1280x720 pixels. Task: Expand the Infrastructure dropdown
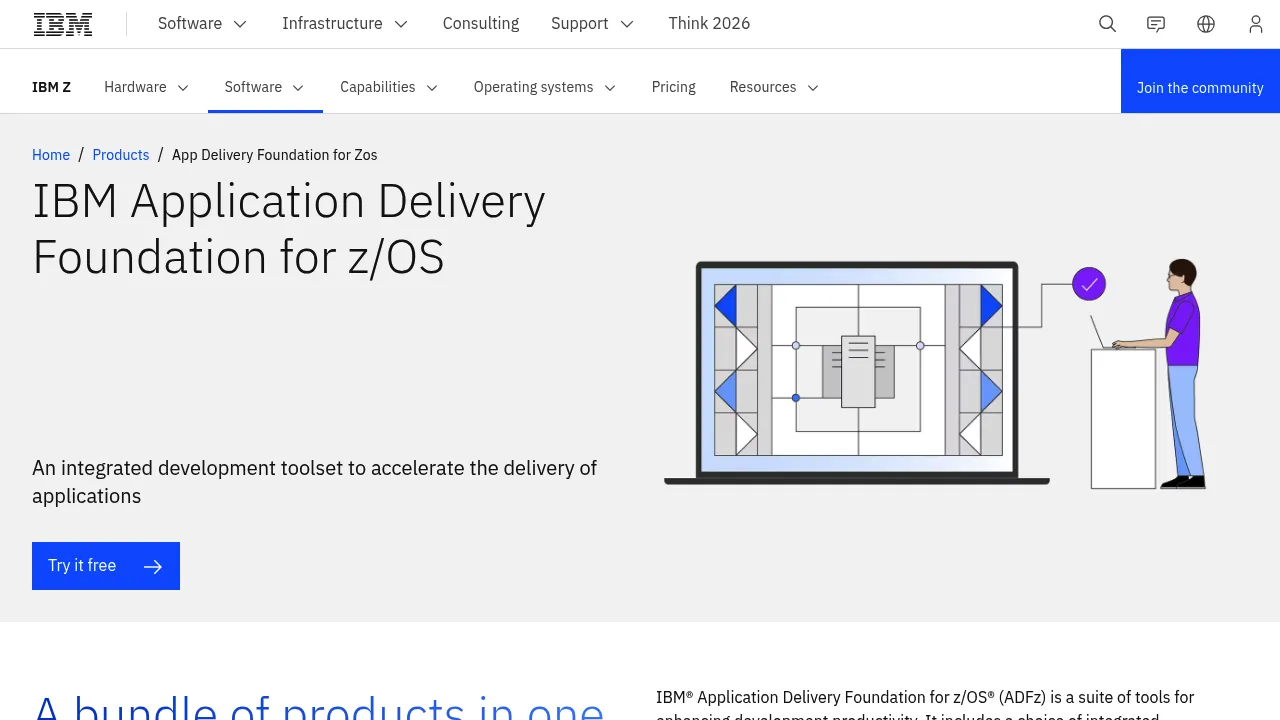pos(345,24)
